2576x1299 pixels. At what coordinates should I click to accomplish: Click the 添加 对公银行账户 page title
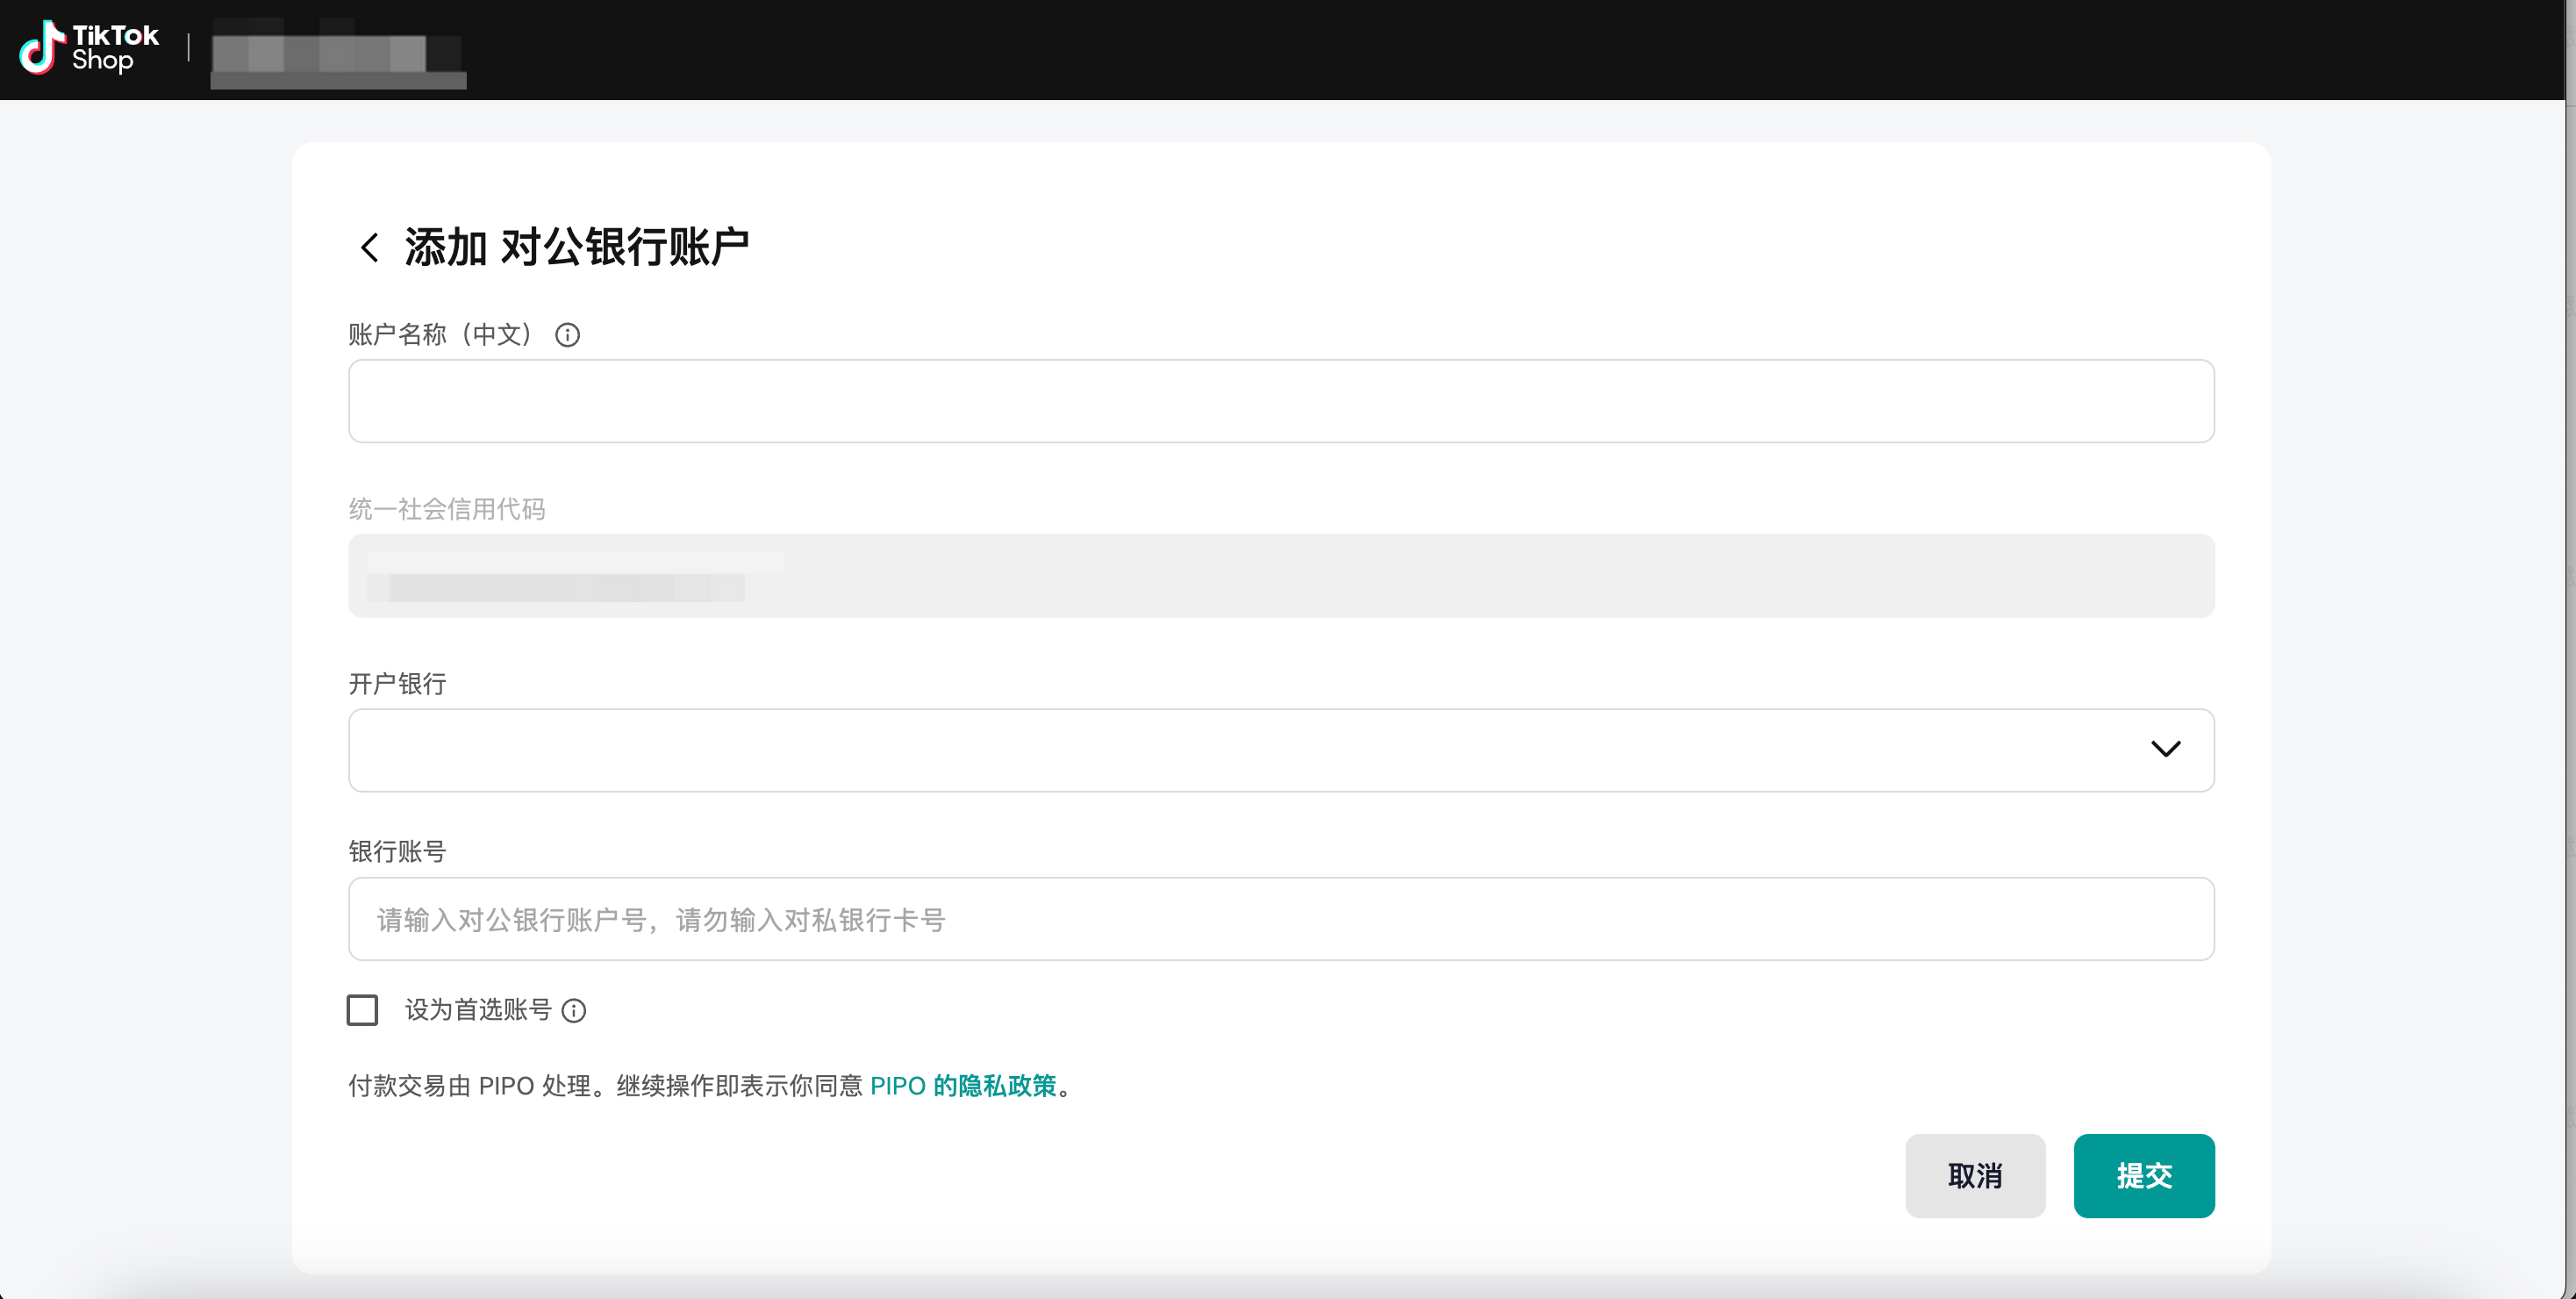(576, 247)
